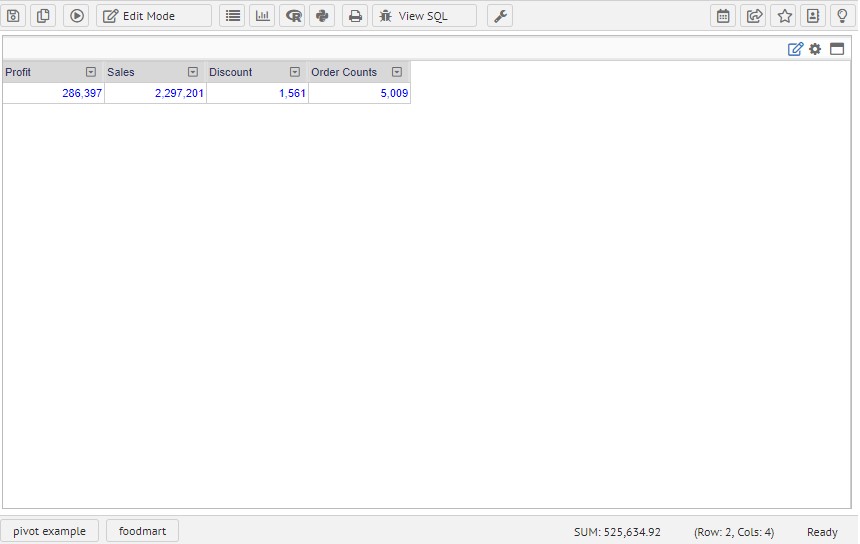Click the save report icon

[13, 16]
